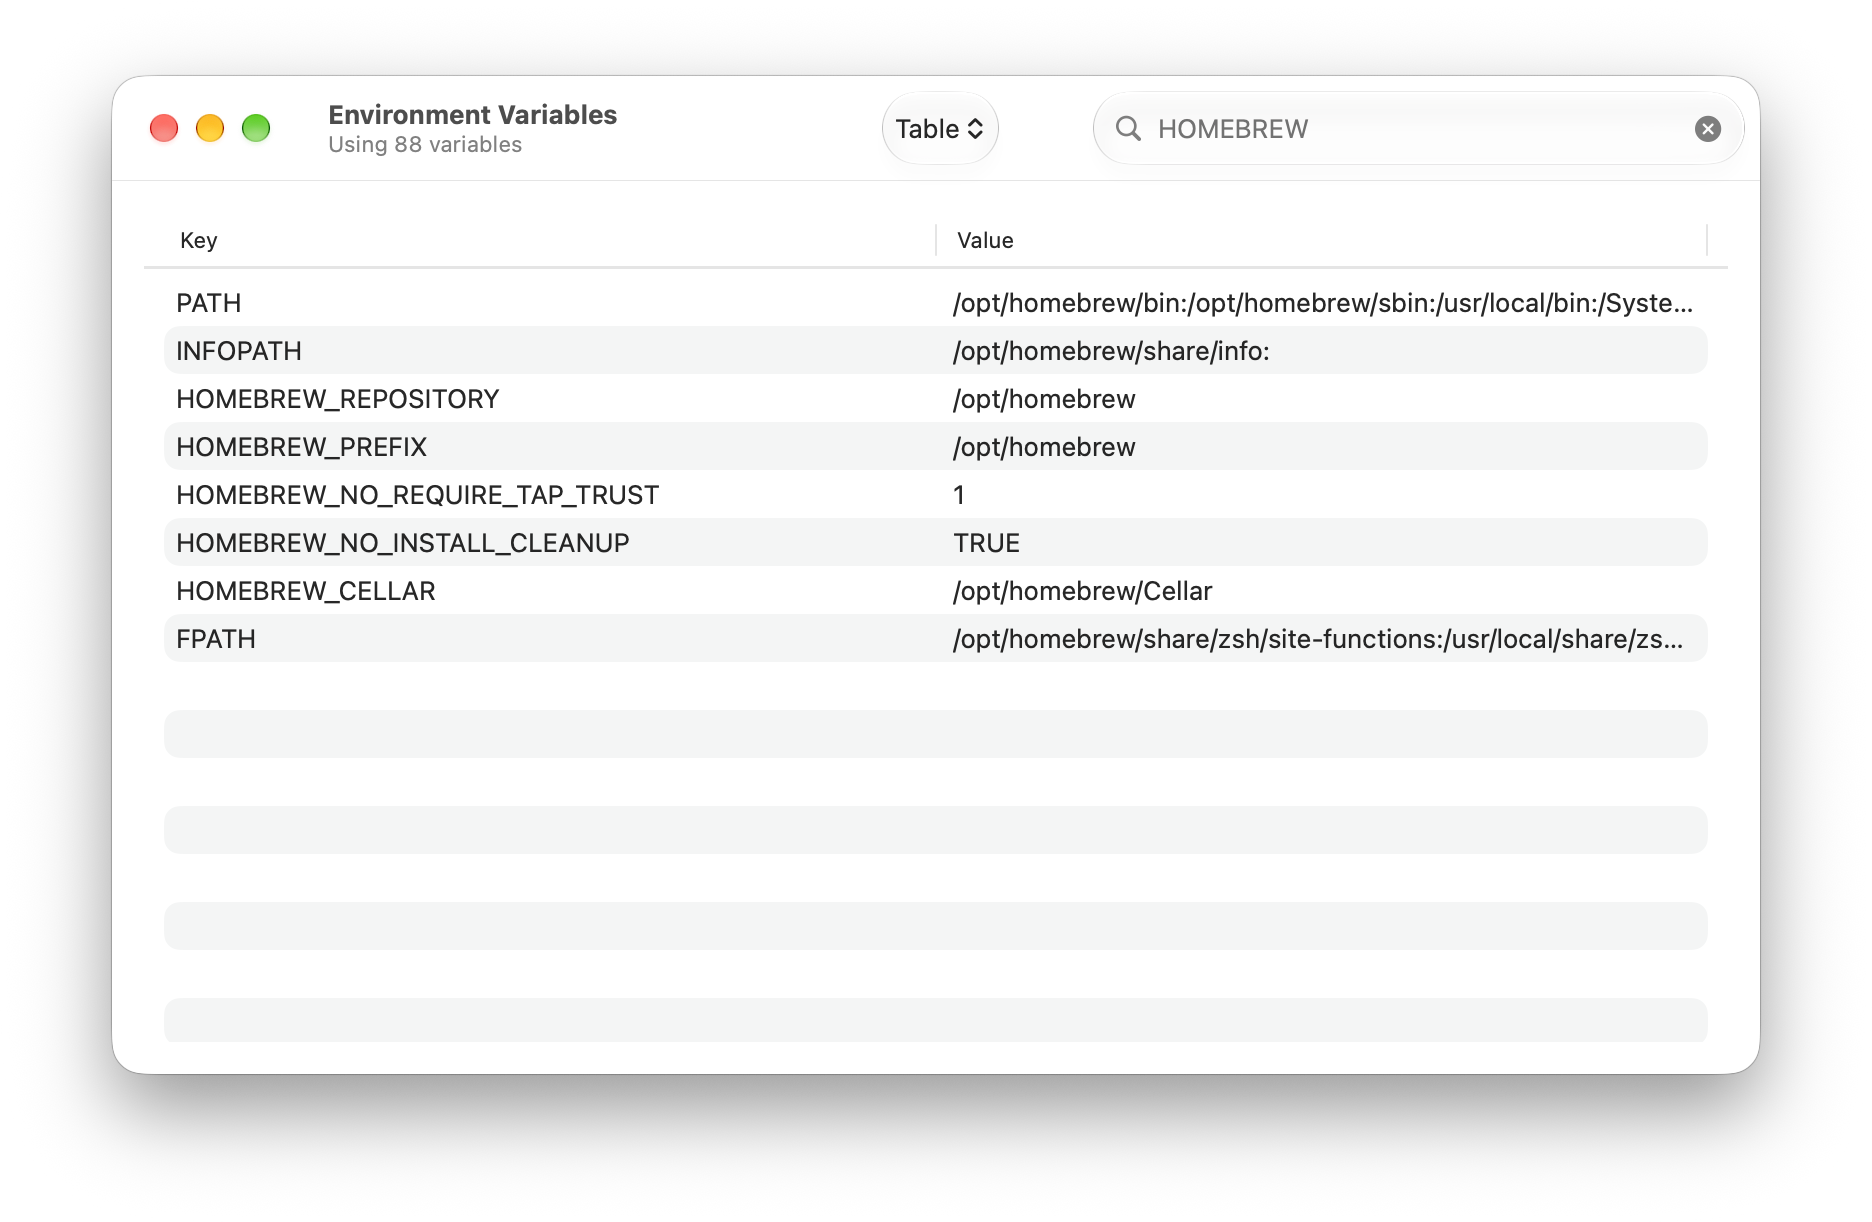Click the green zoom window button
The height and width of the screenshot is (1222, 1872).
pyautogui.click(x=256, y=129)
